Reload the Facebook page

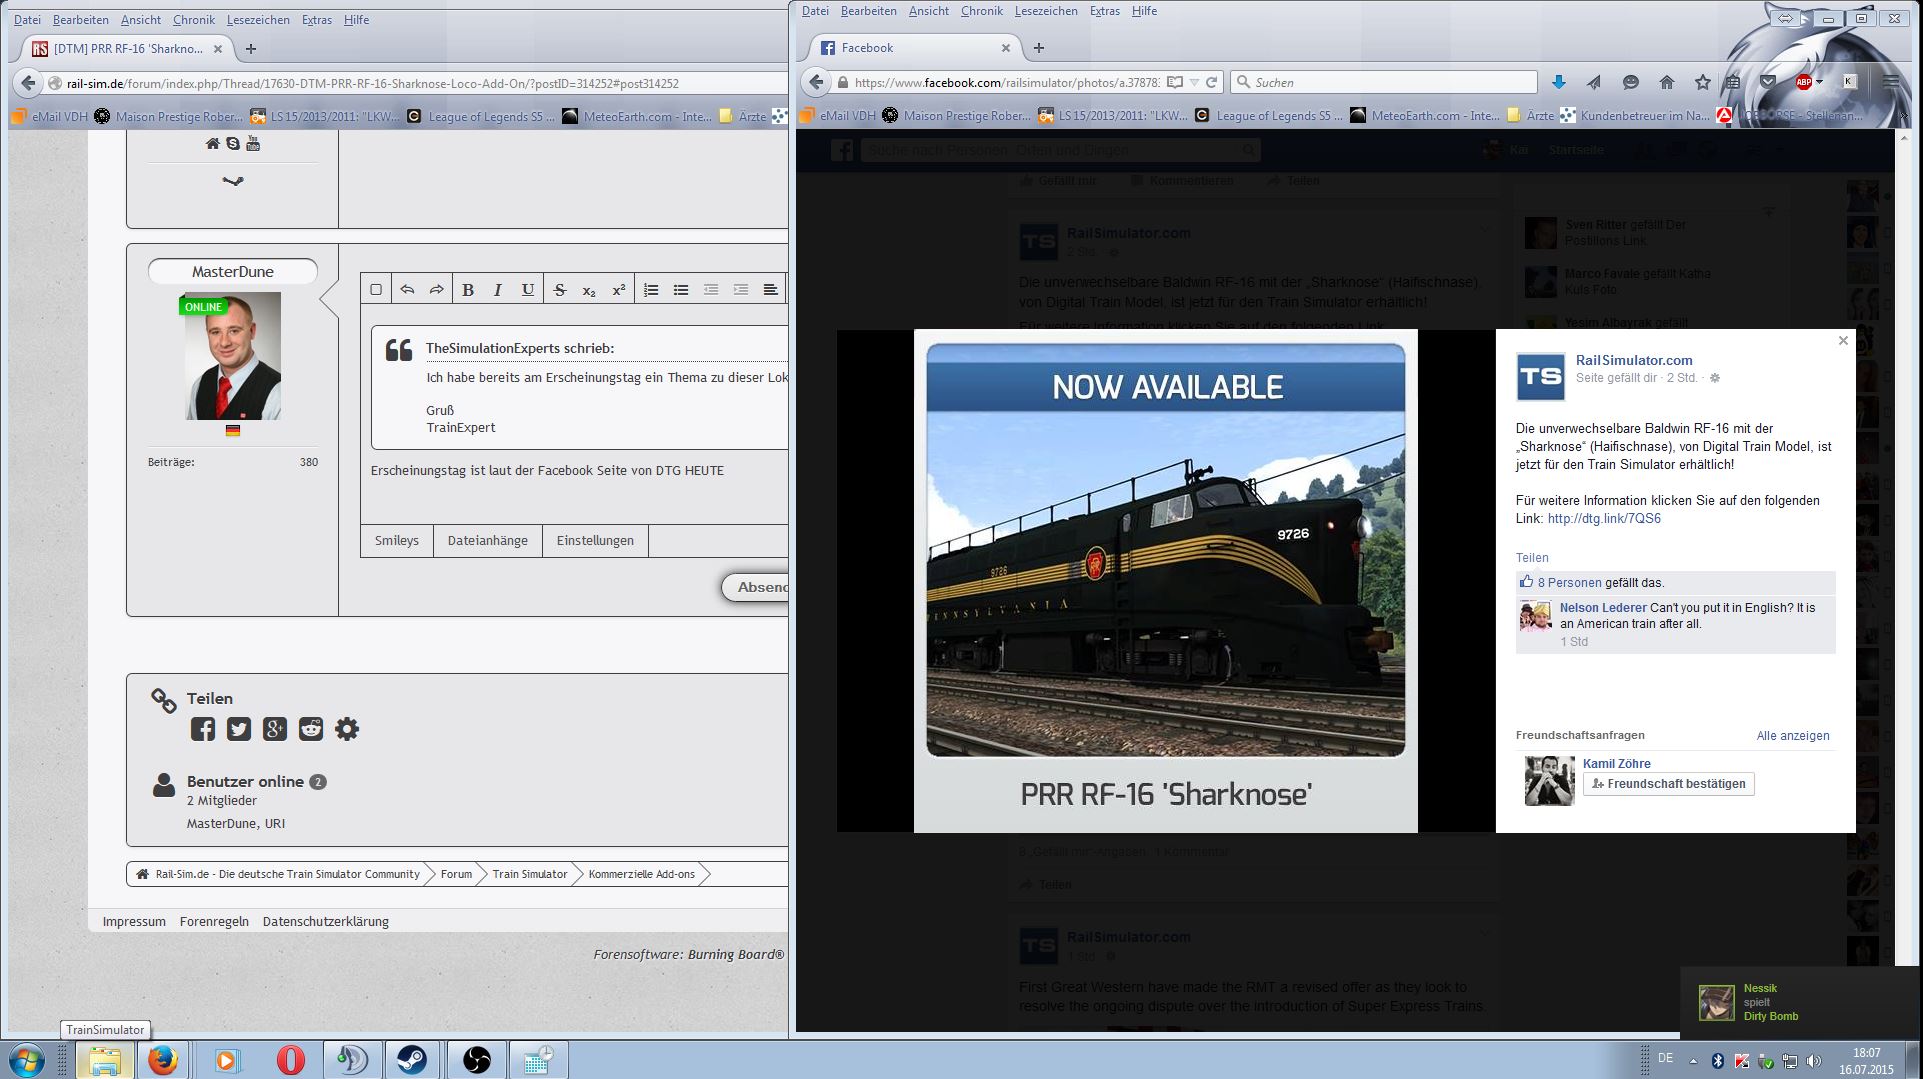[x=1212, y=82]
